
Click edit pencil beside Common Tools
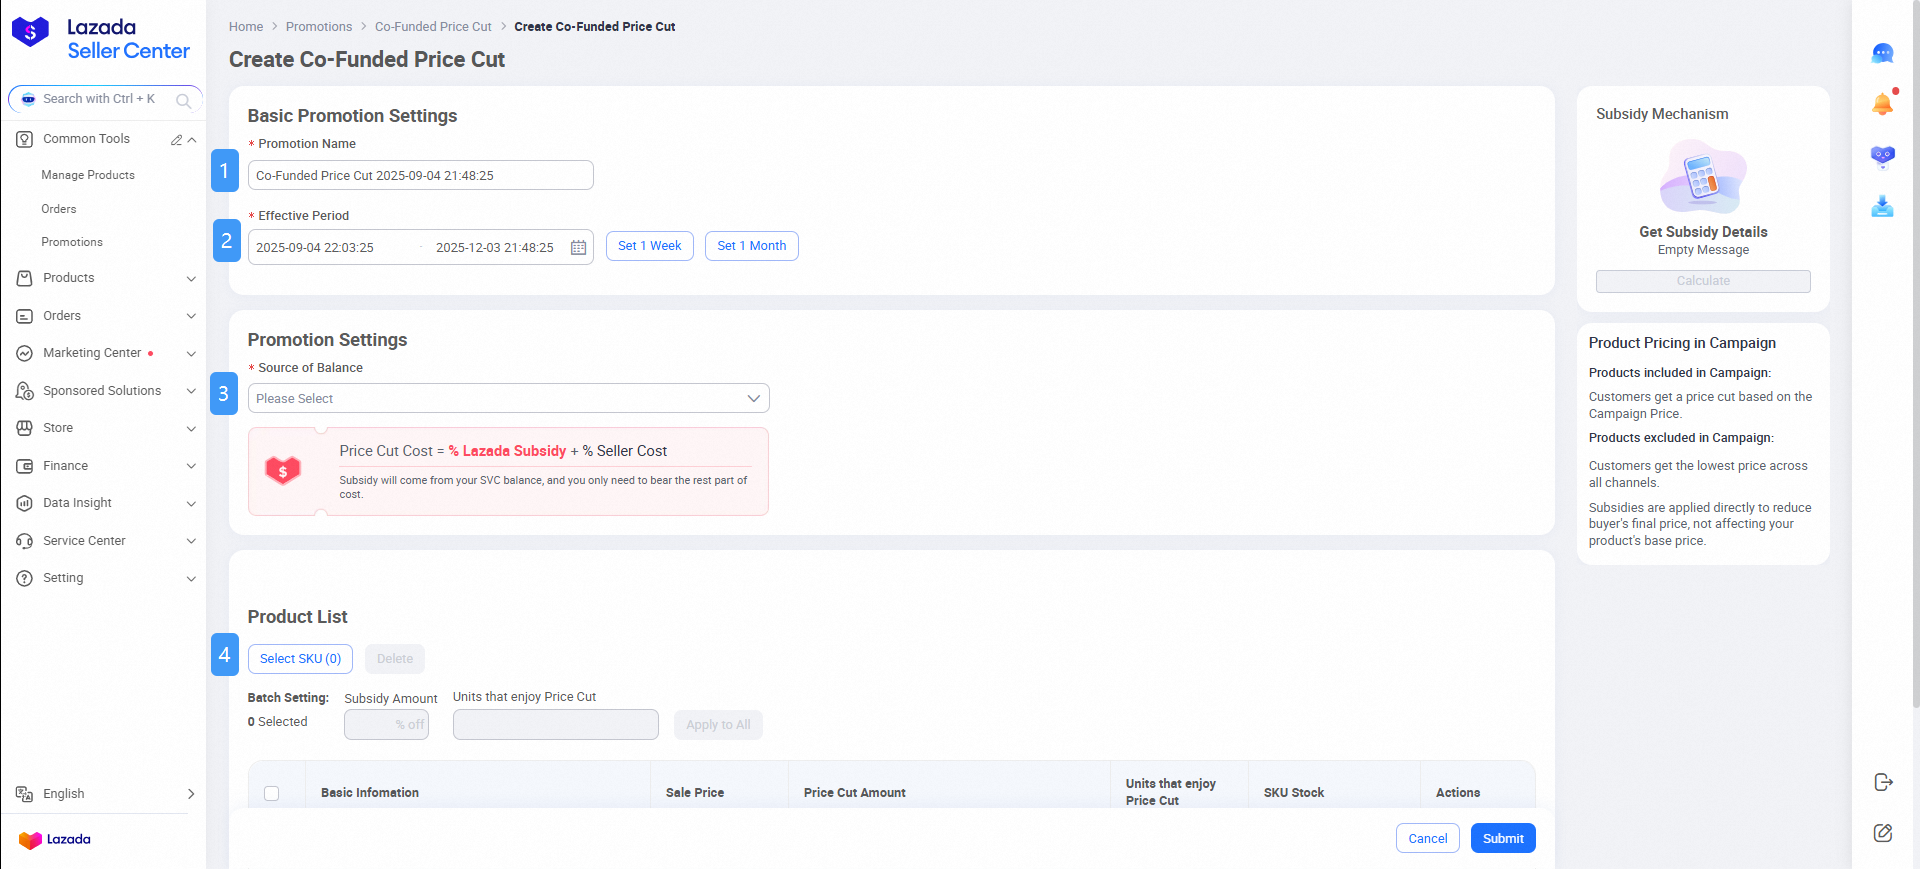[176, 140]
